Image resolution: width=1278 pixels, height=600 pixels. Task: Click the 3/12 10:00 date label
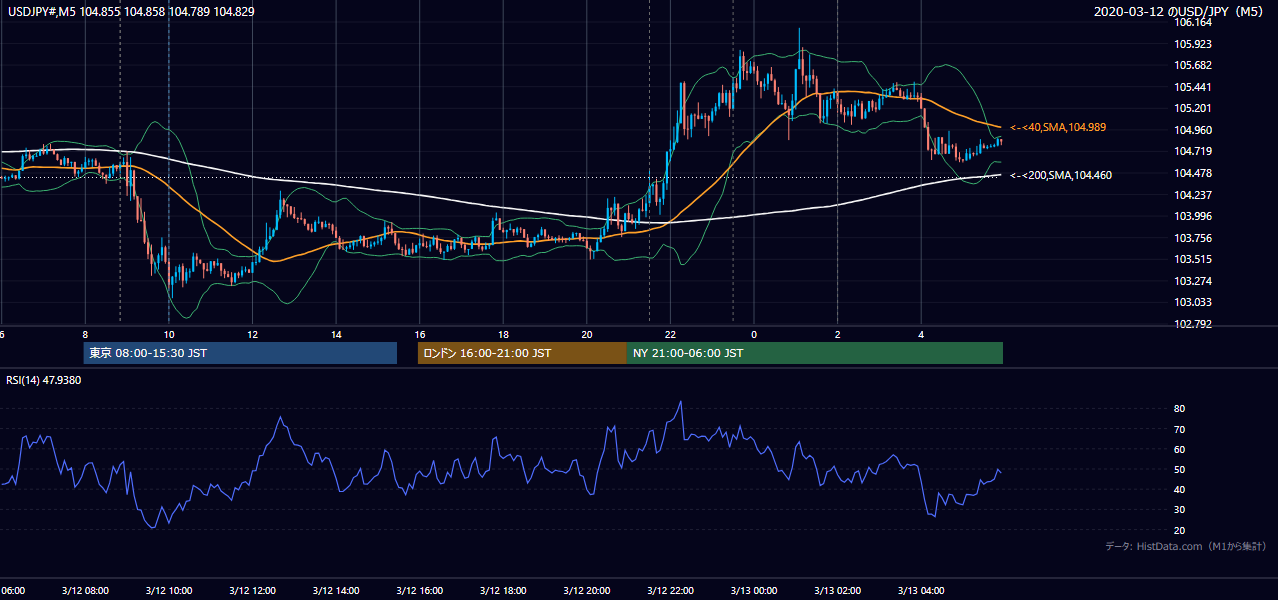[x=168, y=590]
